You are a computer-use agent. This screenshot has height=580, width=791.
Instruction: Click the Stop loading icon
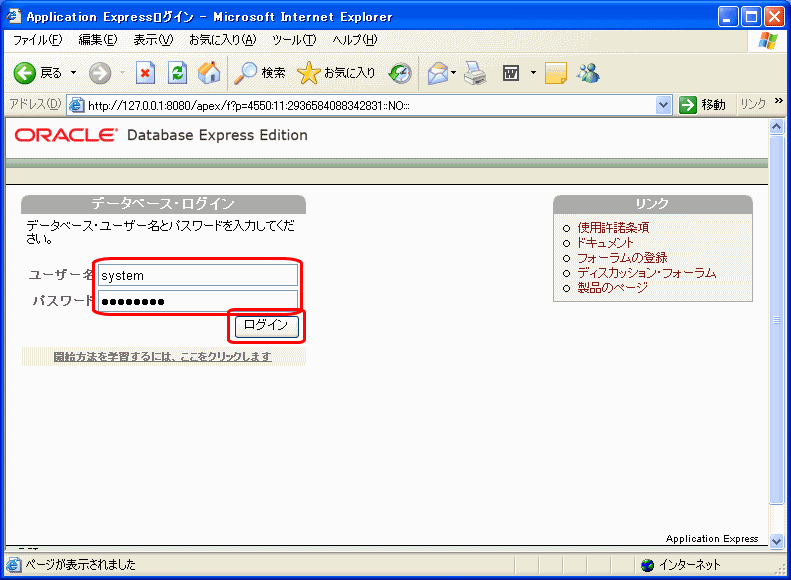tap(145, 73)
